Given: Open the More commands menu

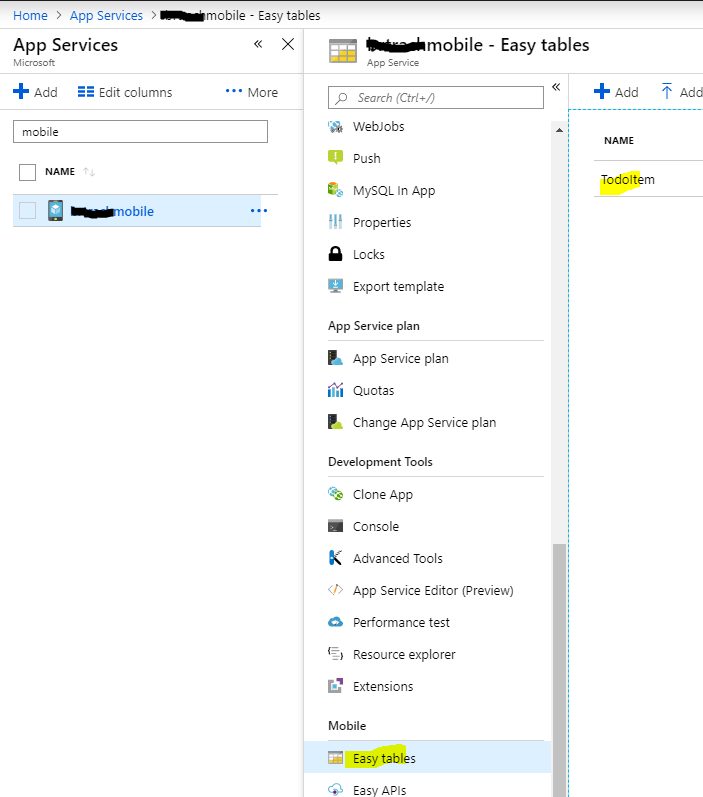Looking at the screenshot, I should pyautogui.click(x=252, y=92).
